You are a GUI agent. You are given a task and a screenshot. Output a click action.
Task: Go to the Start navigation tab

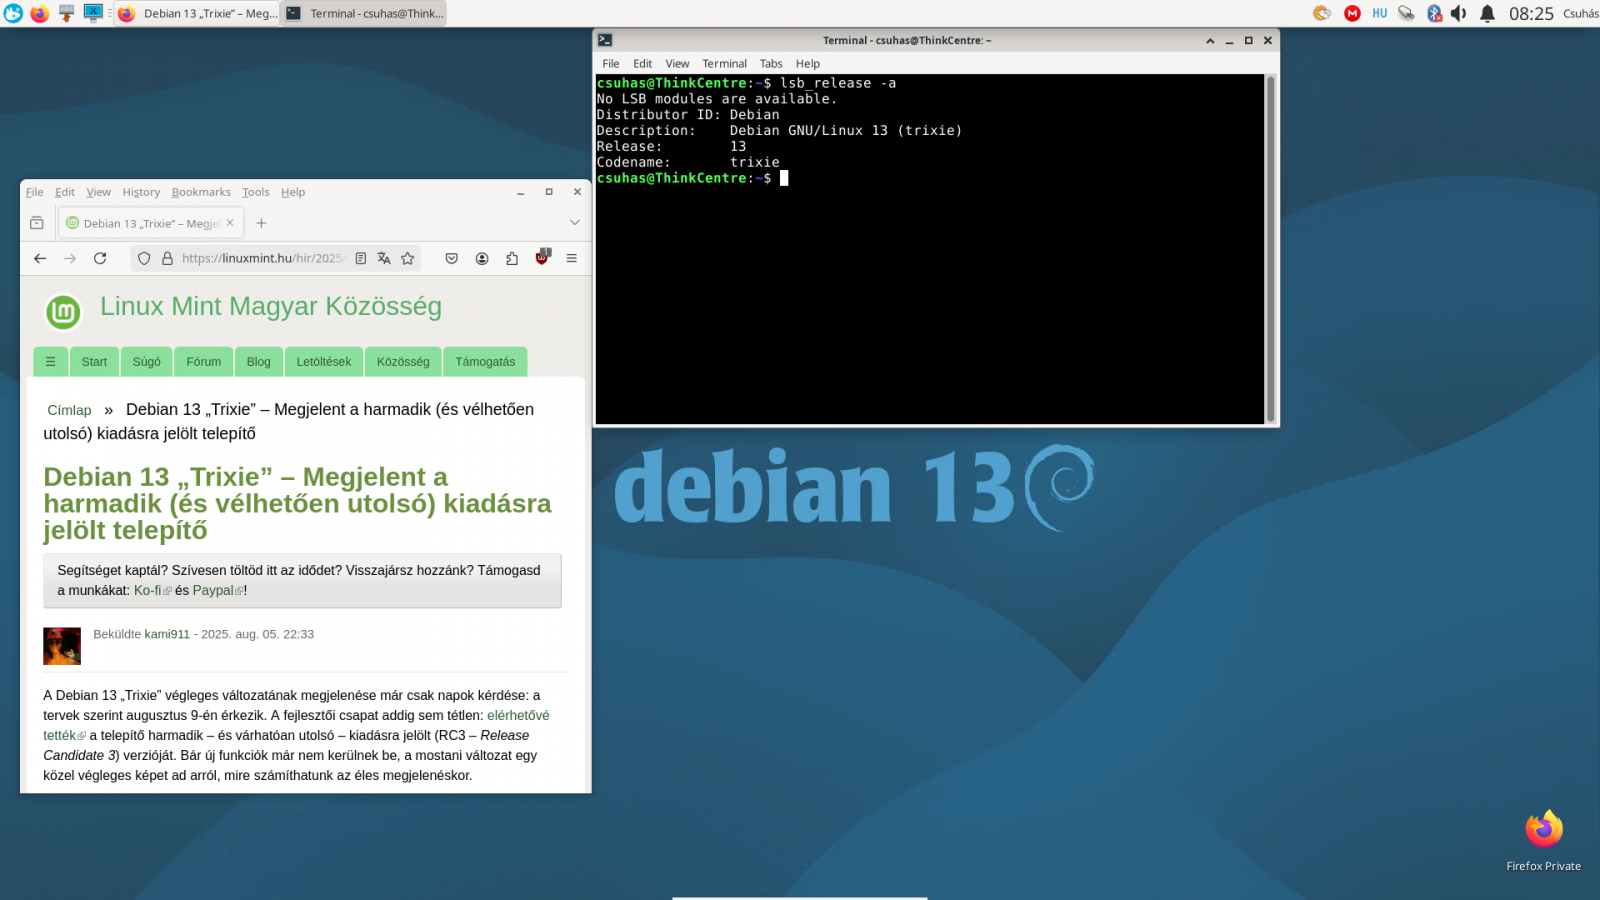94,362
